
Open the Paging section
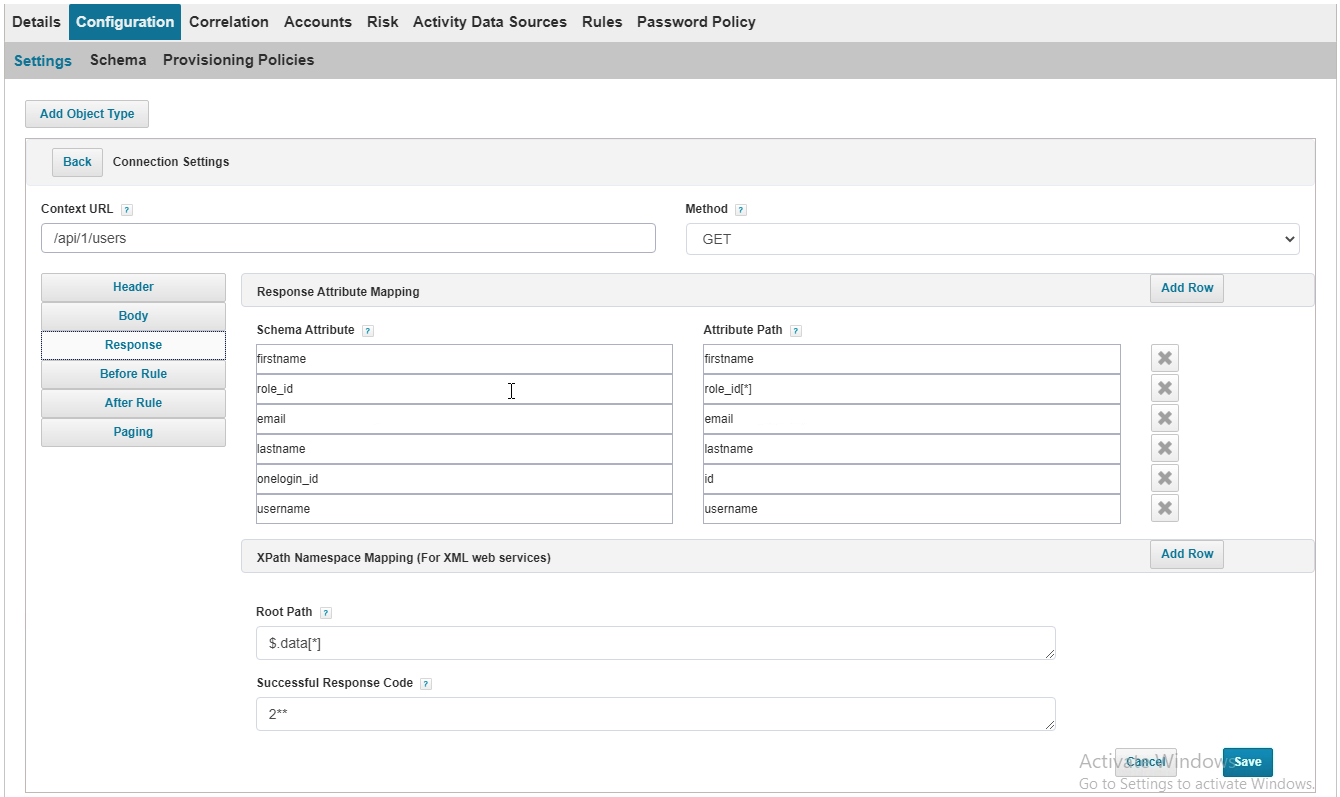point(133,432)
